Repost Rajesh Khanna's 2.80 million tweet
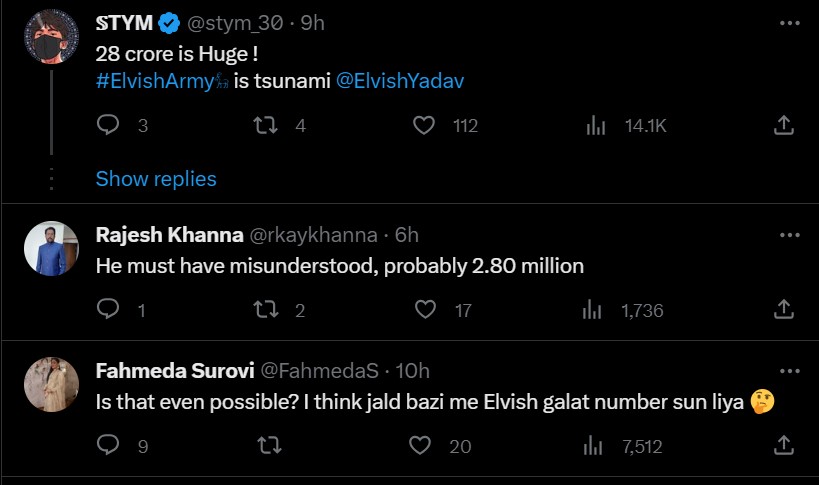Viewport: 819px width, 485px height. pyautogui.click(x=267, y=311)
